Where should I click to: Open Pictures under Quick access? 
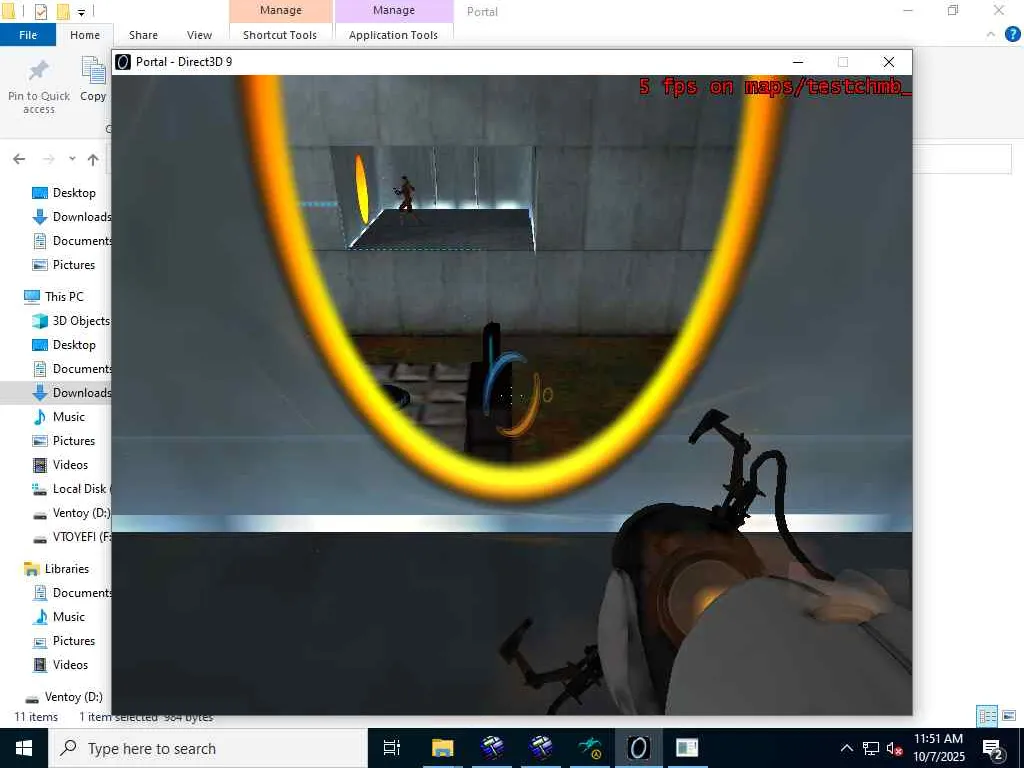click(x=73, y=264)
